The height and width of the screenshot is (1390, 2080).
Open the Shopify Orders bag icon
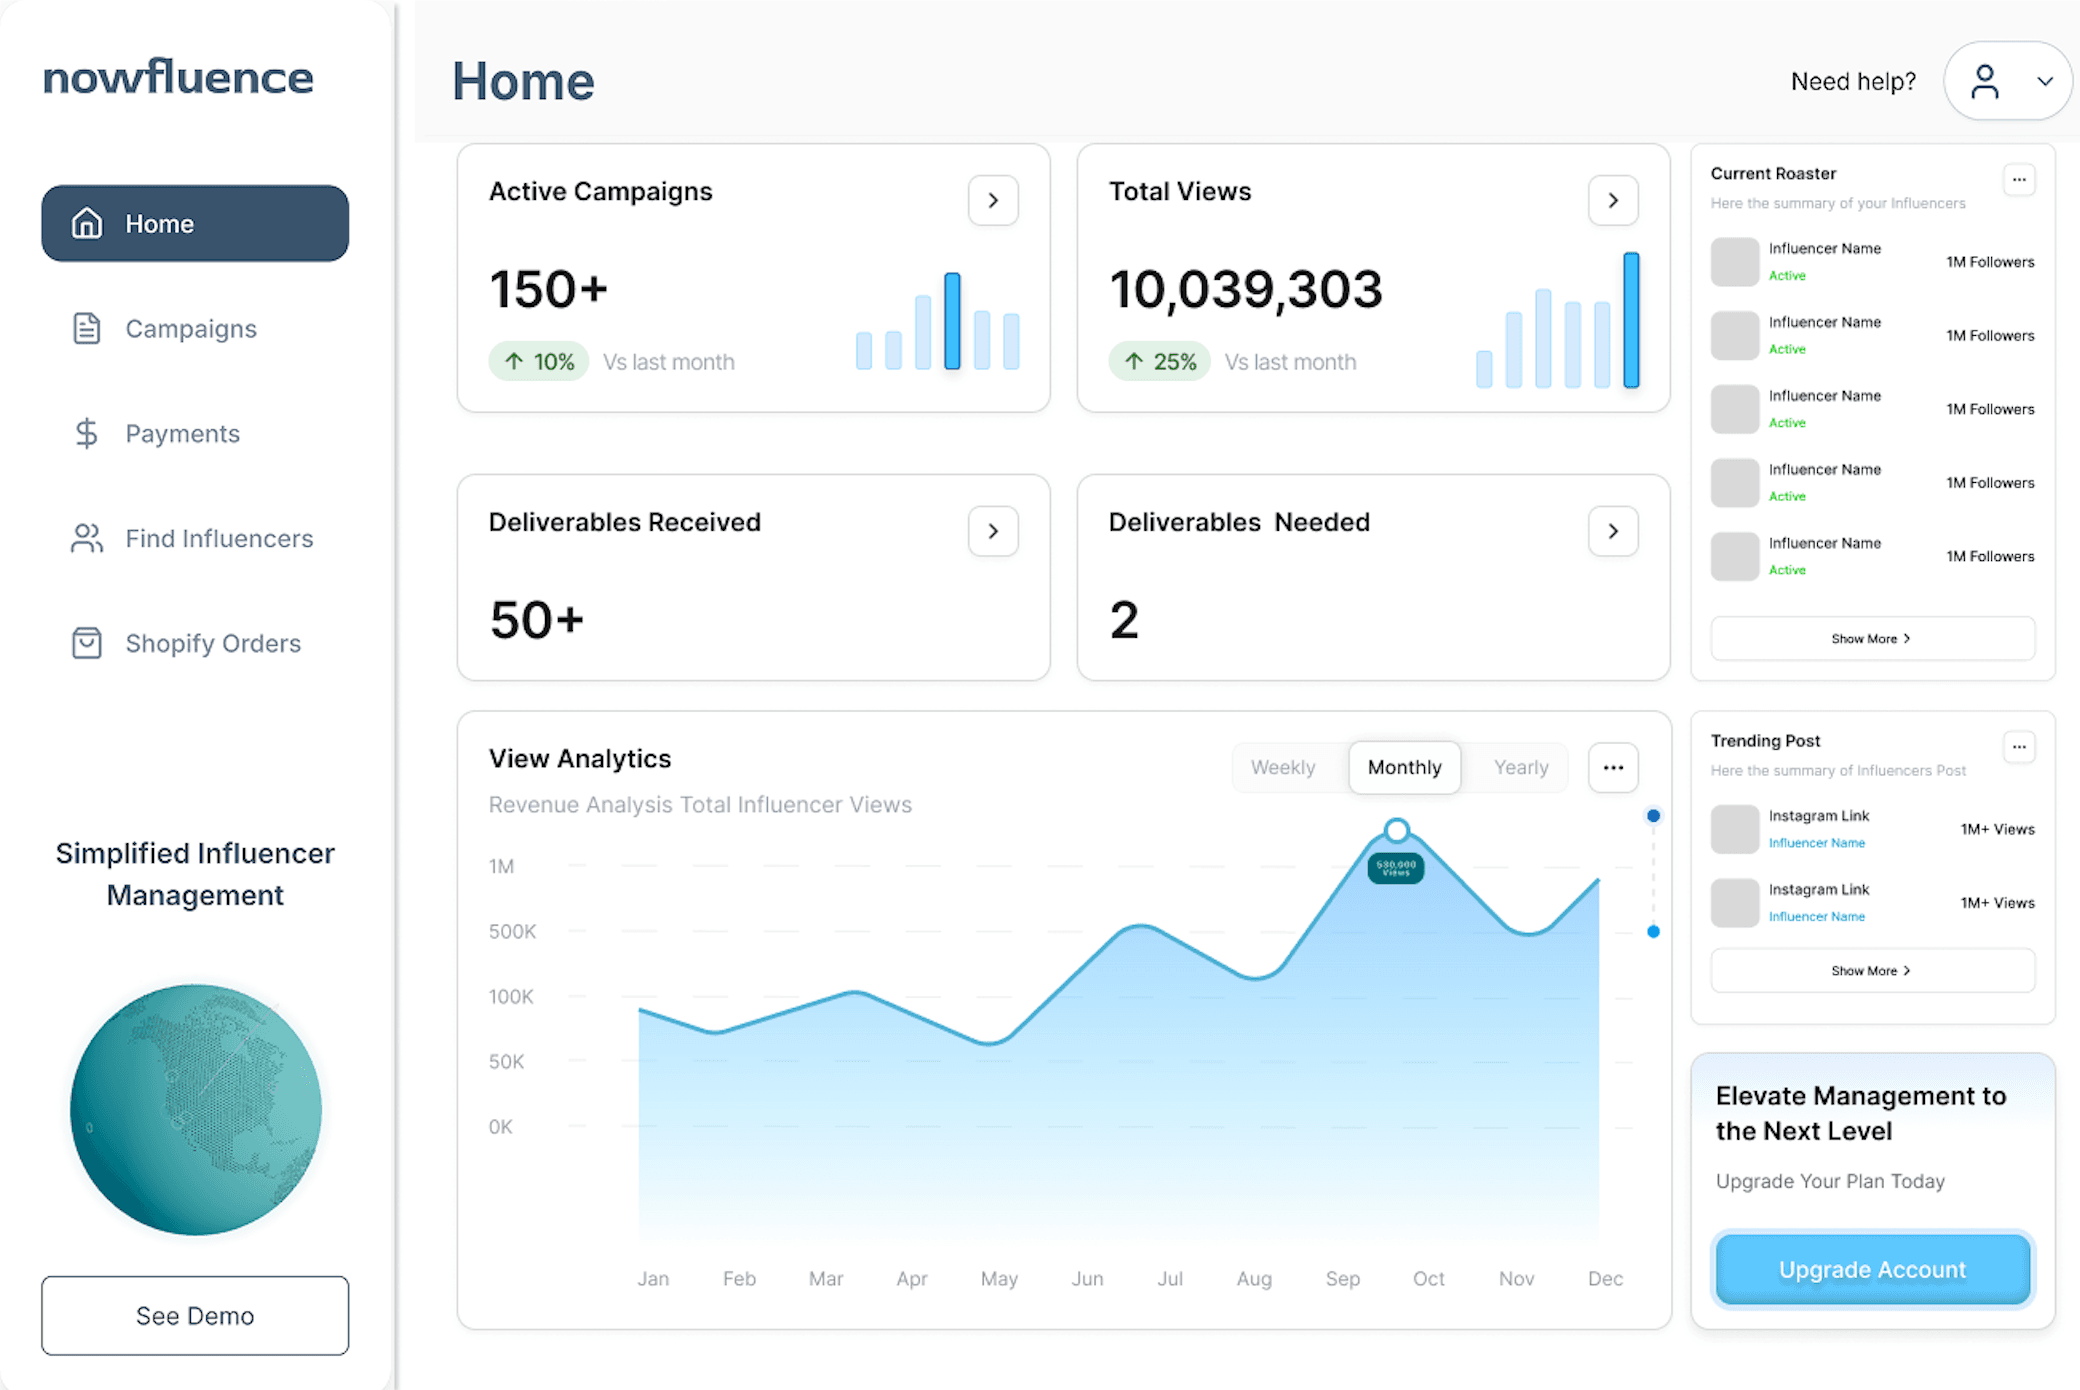point(87,643)
